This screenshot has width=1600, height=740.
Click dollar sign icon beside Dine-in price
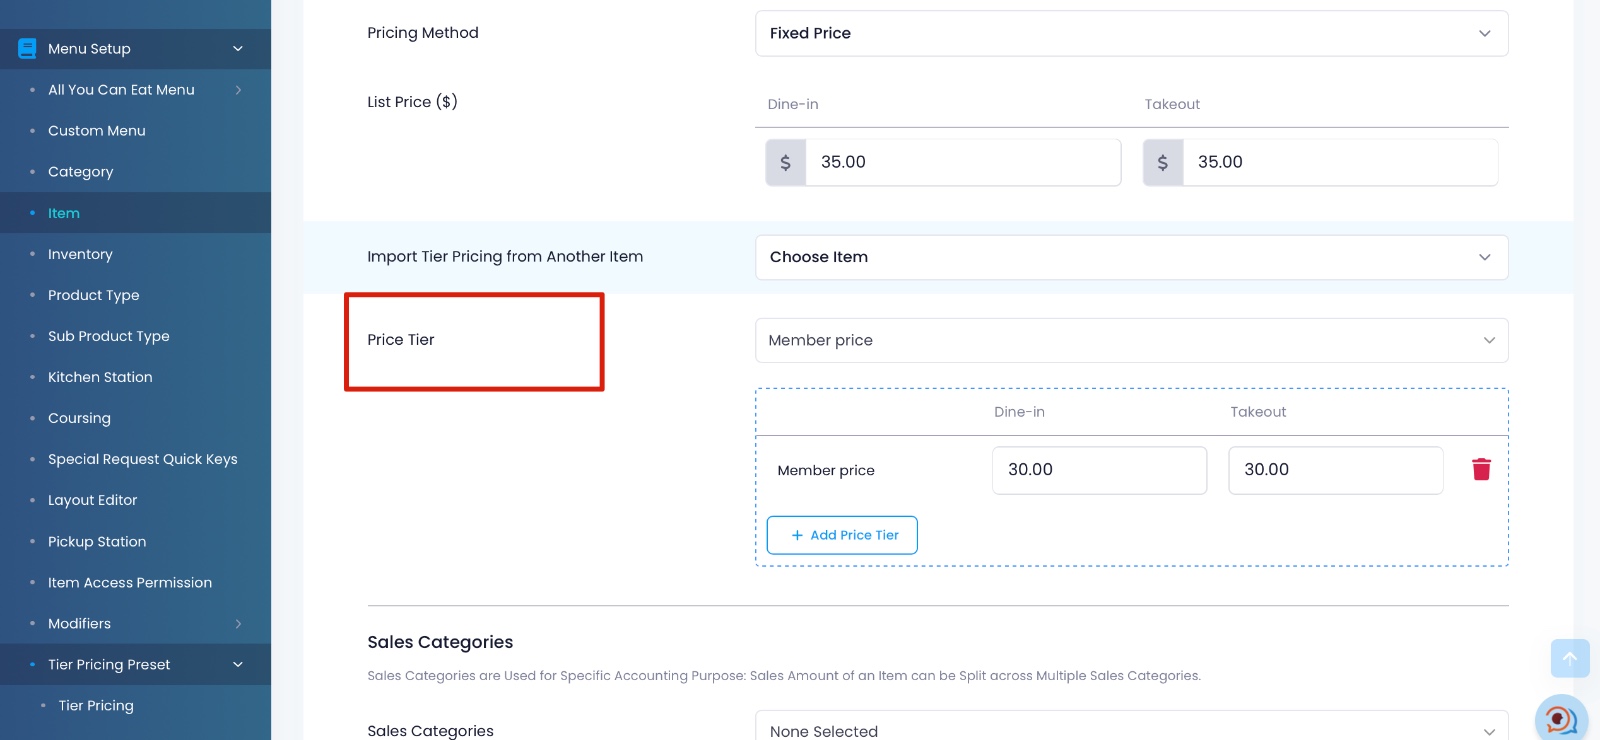tap(786, 162)
